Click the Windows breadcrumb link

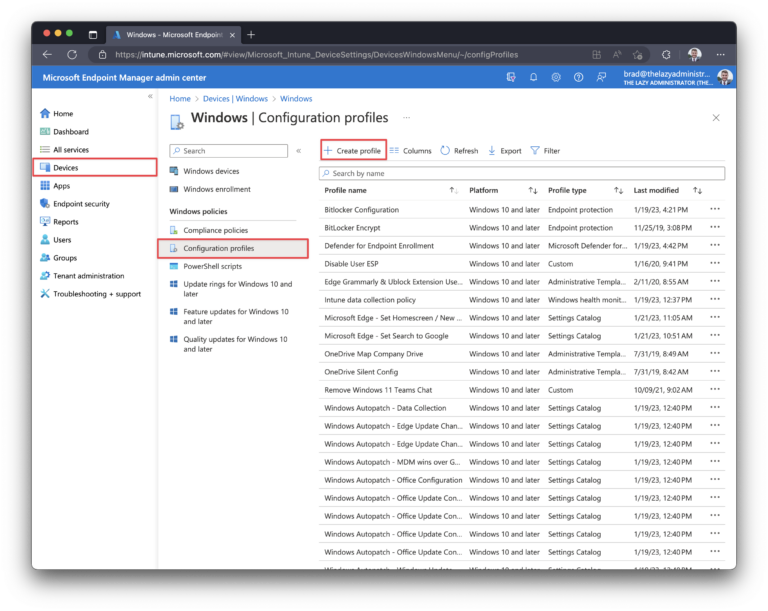click(x=296, y=98)
